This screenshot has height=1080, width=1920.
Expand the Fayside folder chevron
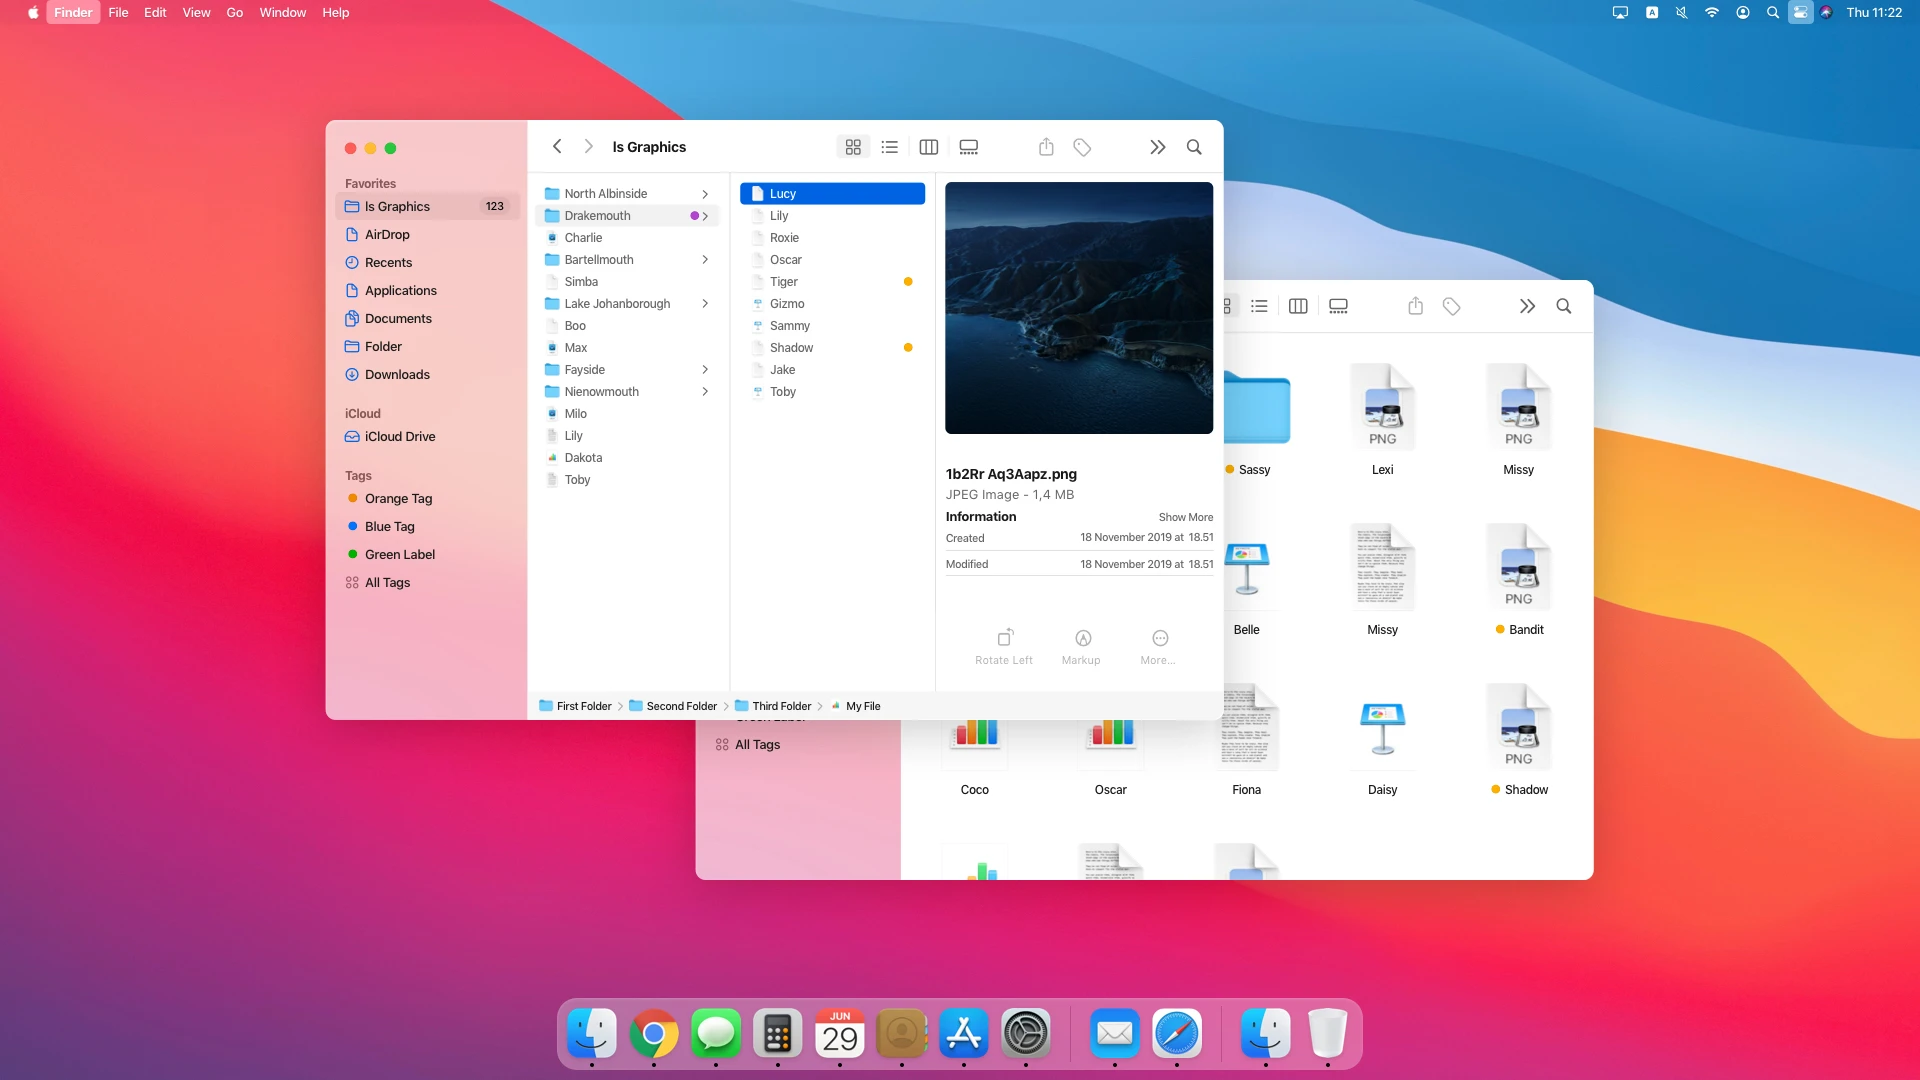[706, 369]
